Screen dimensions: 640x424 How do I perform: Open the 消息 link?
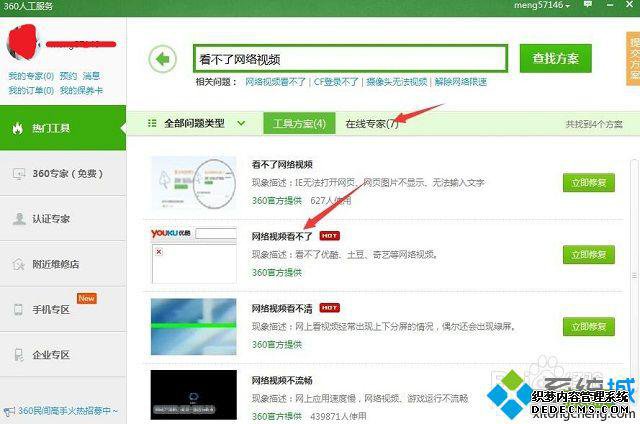pos(91,76)
